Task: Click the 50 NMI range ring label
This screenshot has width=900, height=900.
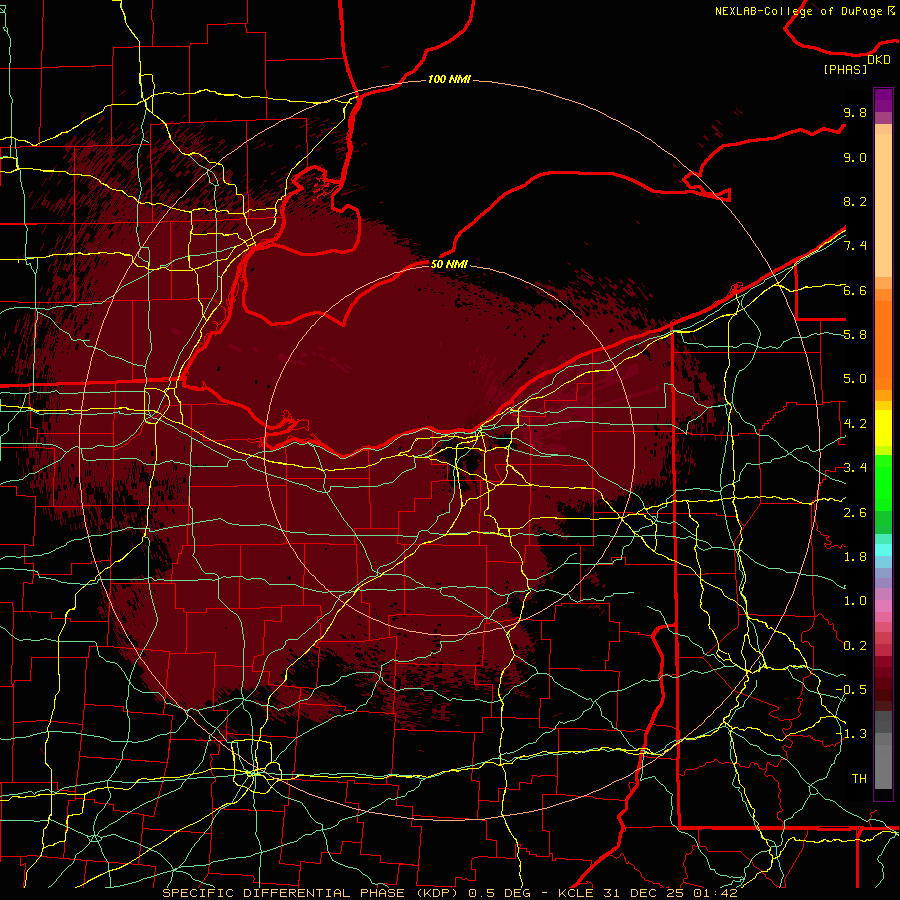Action: (449, 264)
